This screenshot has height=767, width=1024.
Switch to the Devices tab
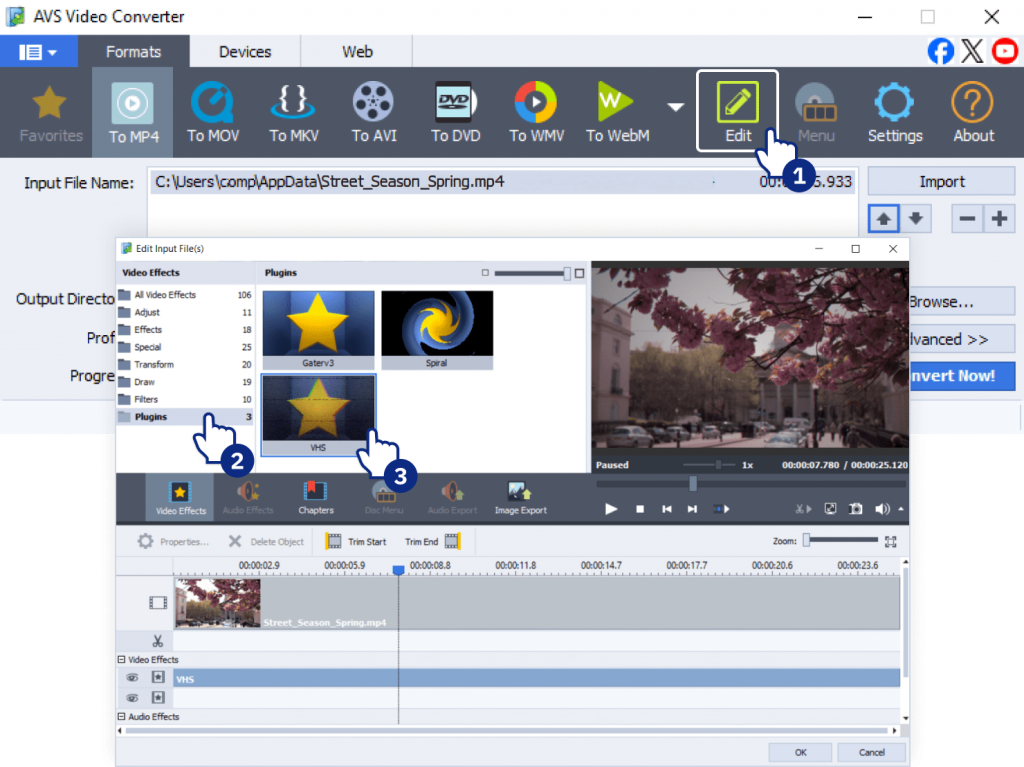[x=245, y=52]
